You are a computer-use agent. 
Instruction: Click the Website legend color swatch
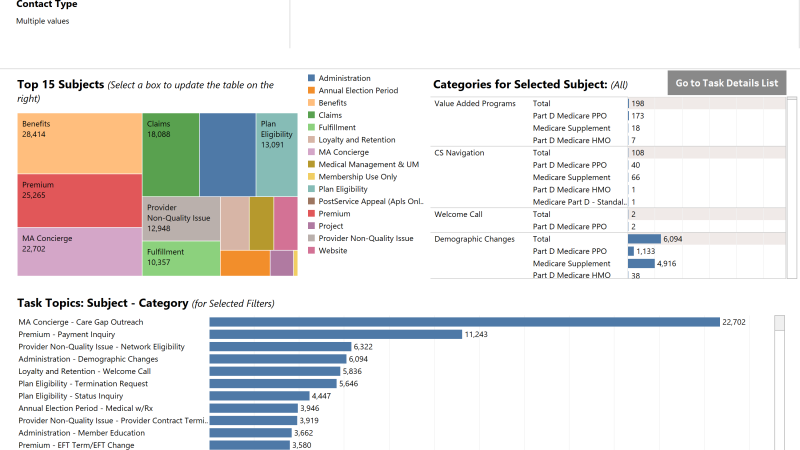tap(311, 250)
